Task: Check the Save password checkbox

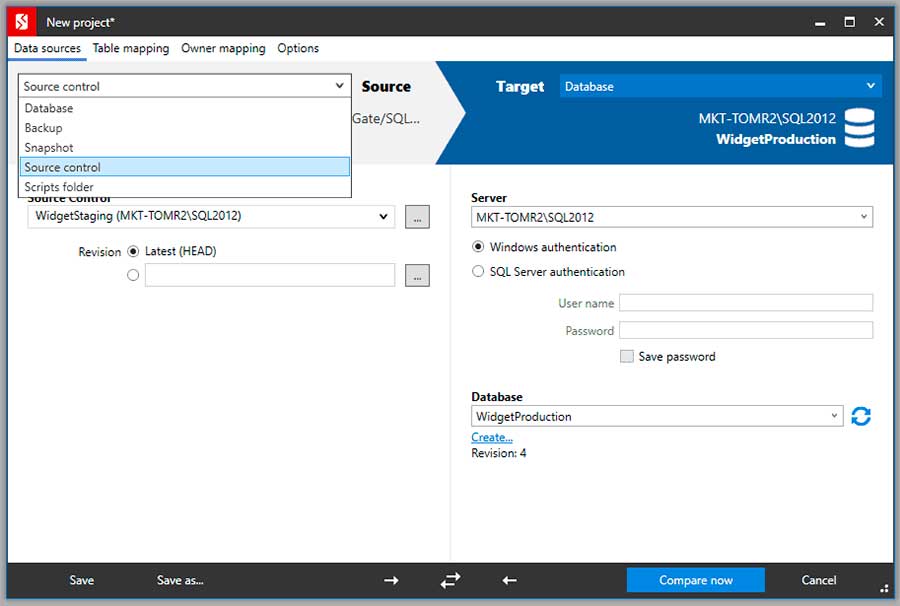Action: (627, 356)
